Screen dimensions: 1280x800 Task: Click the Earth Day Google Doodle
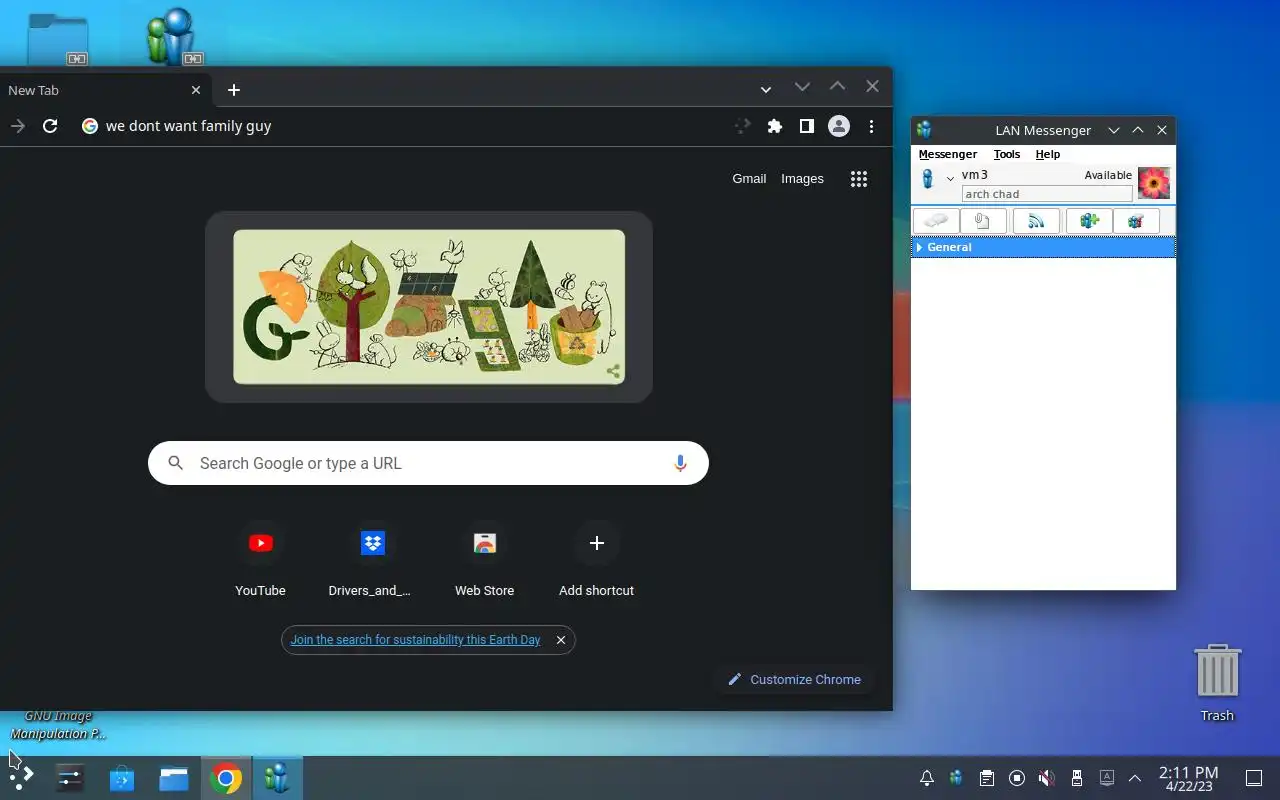click(x=429, y=307)
